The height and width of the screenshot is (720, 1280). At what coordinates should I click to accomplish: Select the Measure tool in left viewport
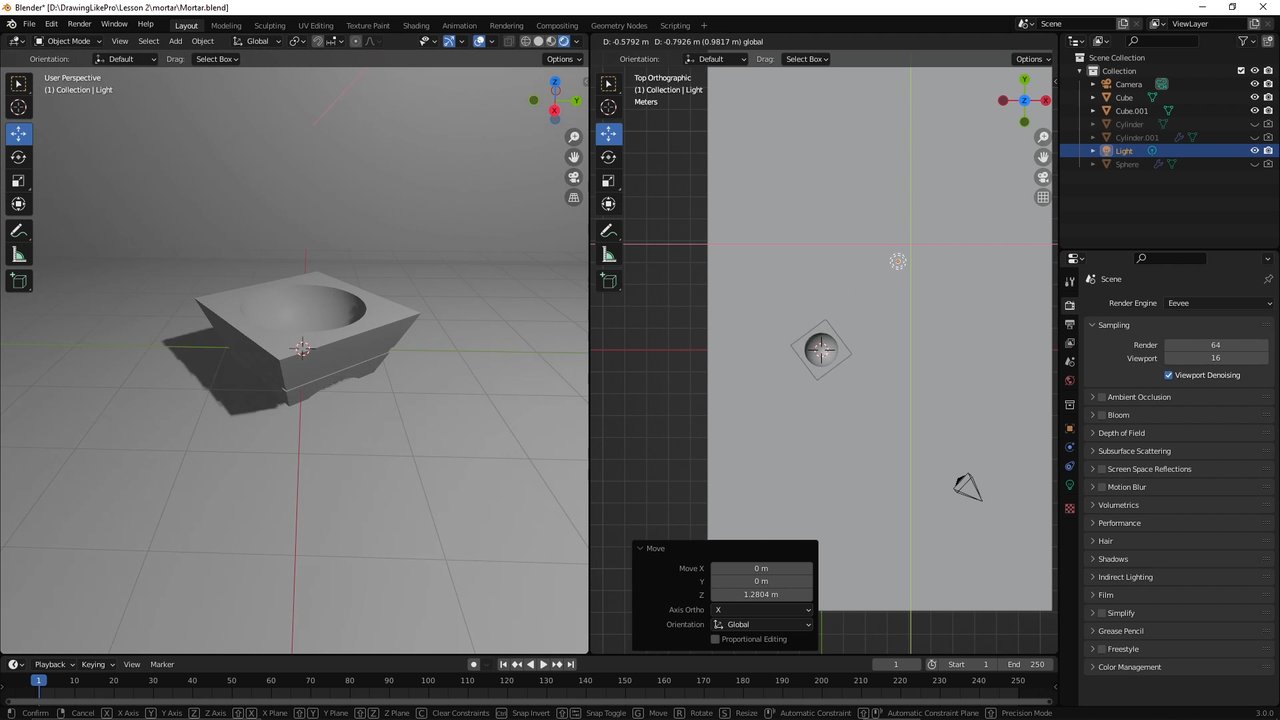(x=18, y=255)
